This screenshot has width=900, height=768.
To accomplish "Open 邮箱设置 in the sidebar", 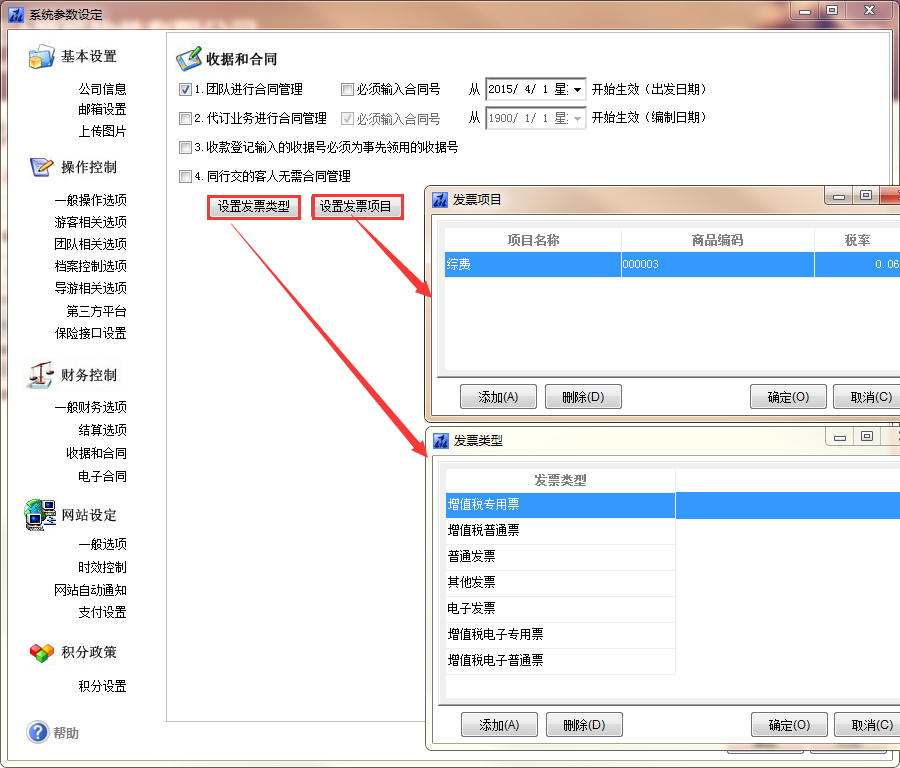I will [x=102, y=109].
